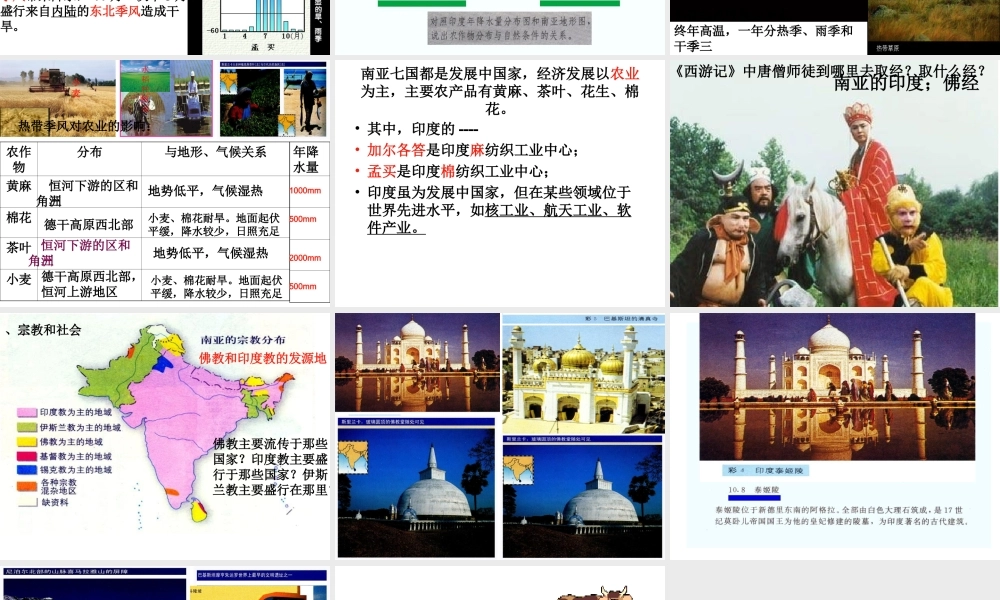Click orange swatch for 各种宗教混杂地区
This screenshot has height=600, width=1000.
pos(26,486)
